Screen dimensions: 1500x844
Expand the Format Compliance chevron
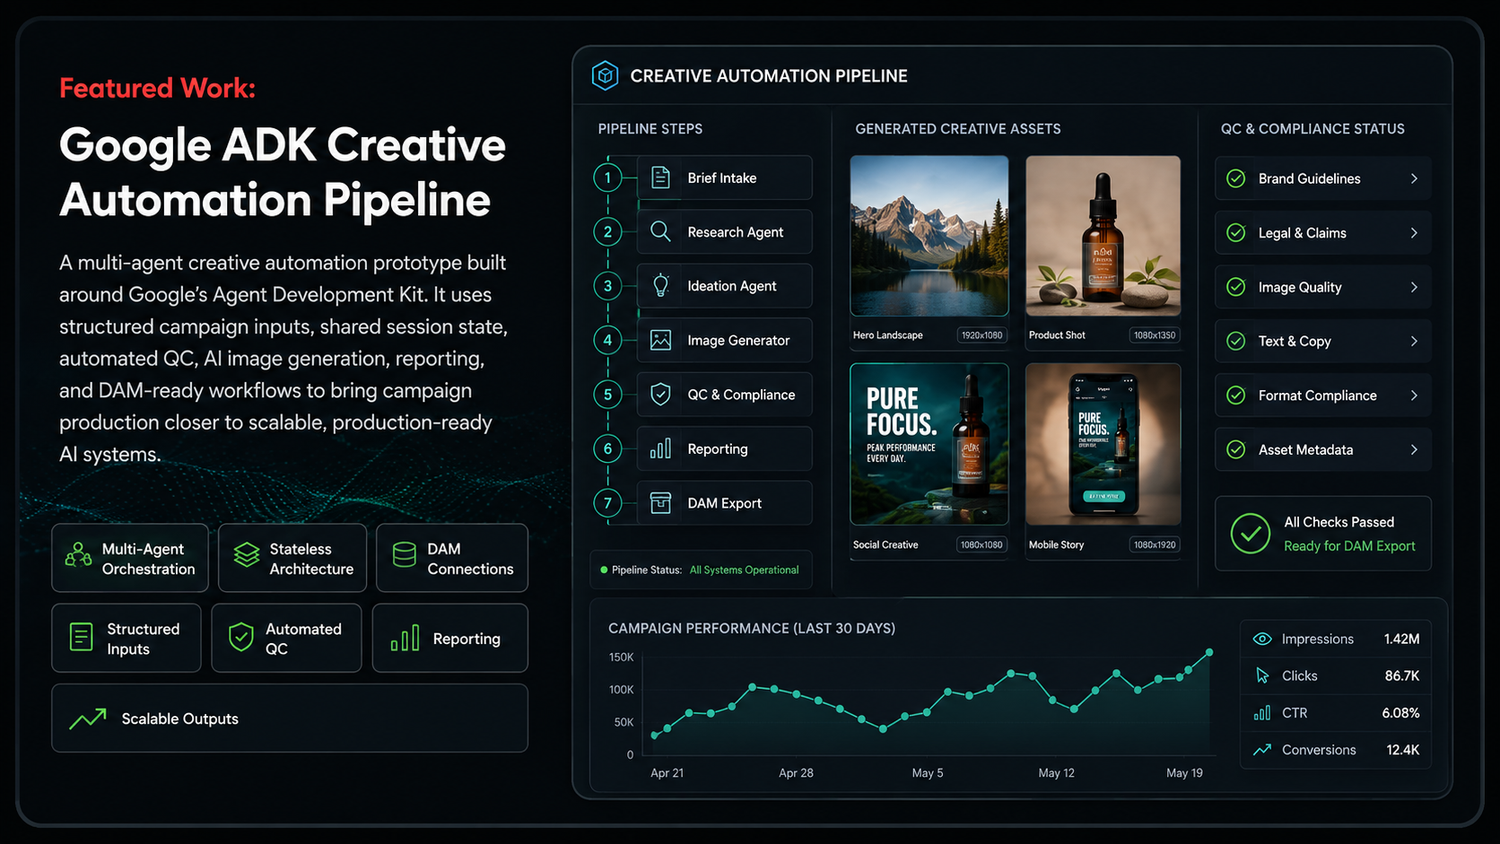tap(1414, 395)
